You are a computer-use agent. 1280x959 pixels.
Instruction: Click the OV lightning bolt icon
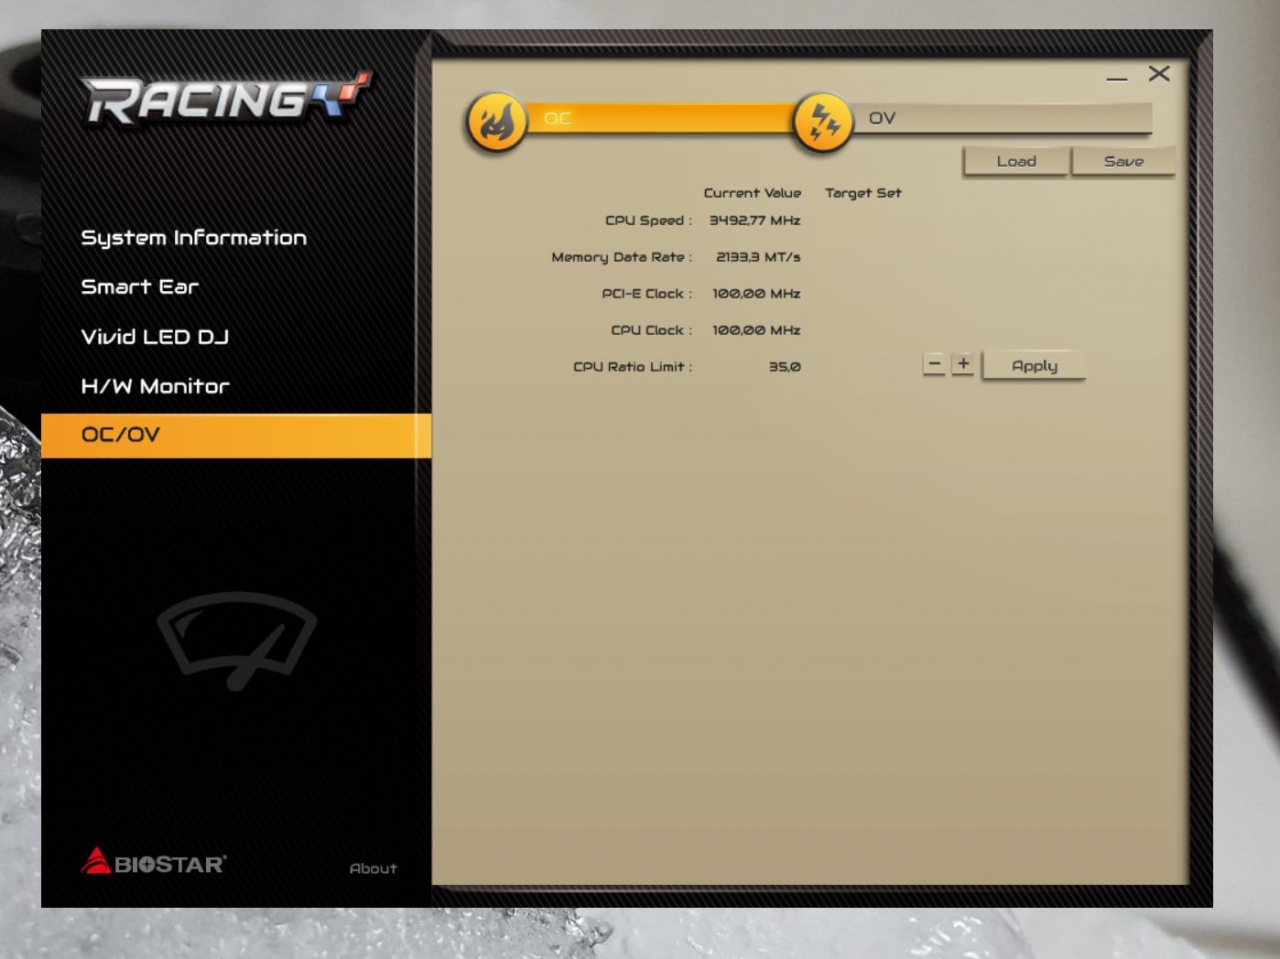point(822,122)
